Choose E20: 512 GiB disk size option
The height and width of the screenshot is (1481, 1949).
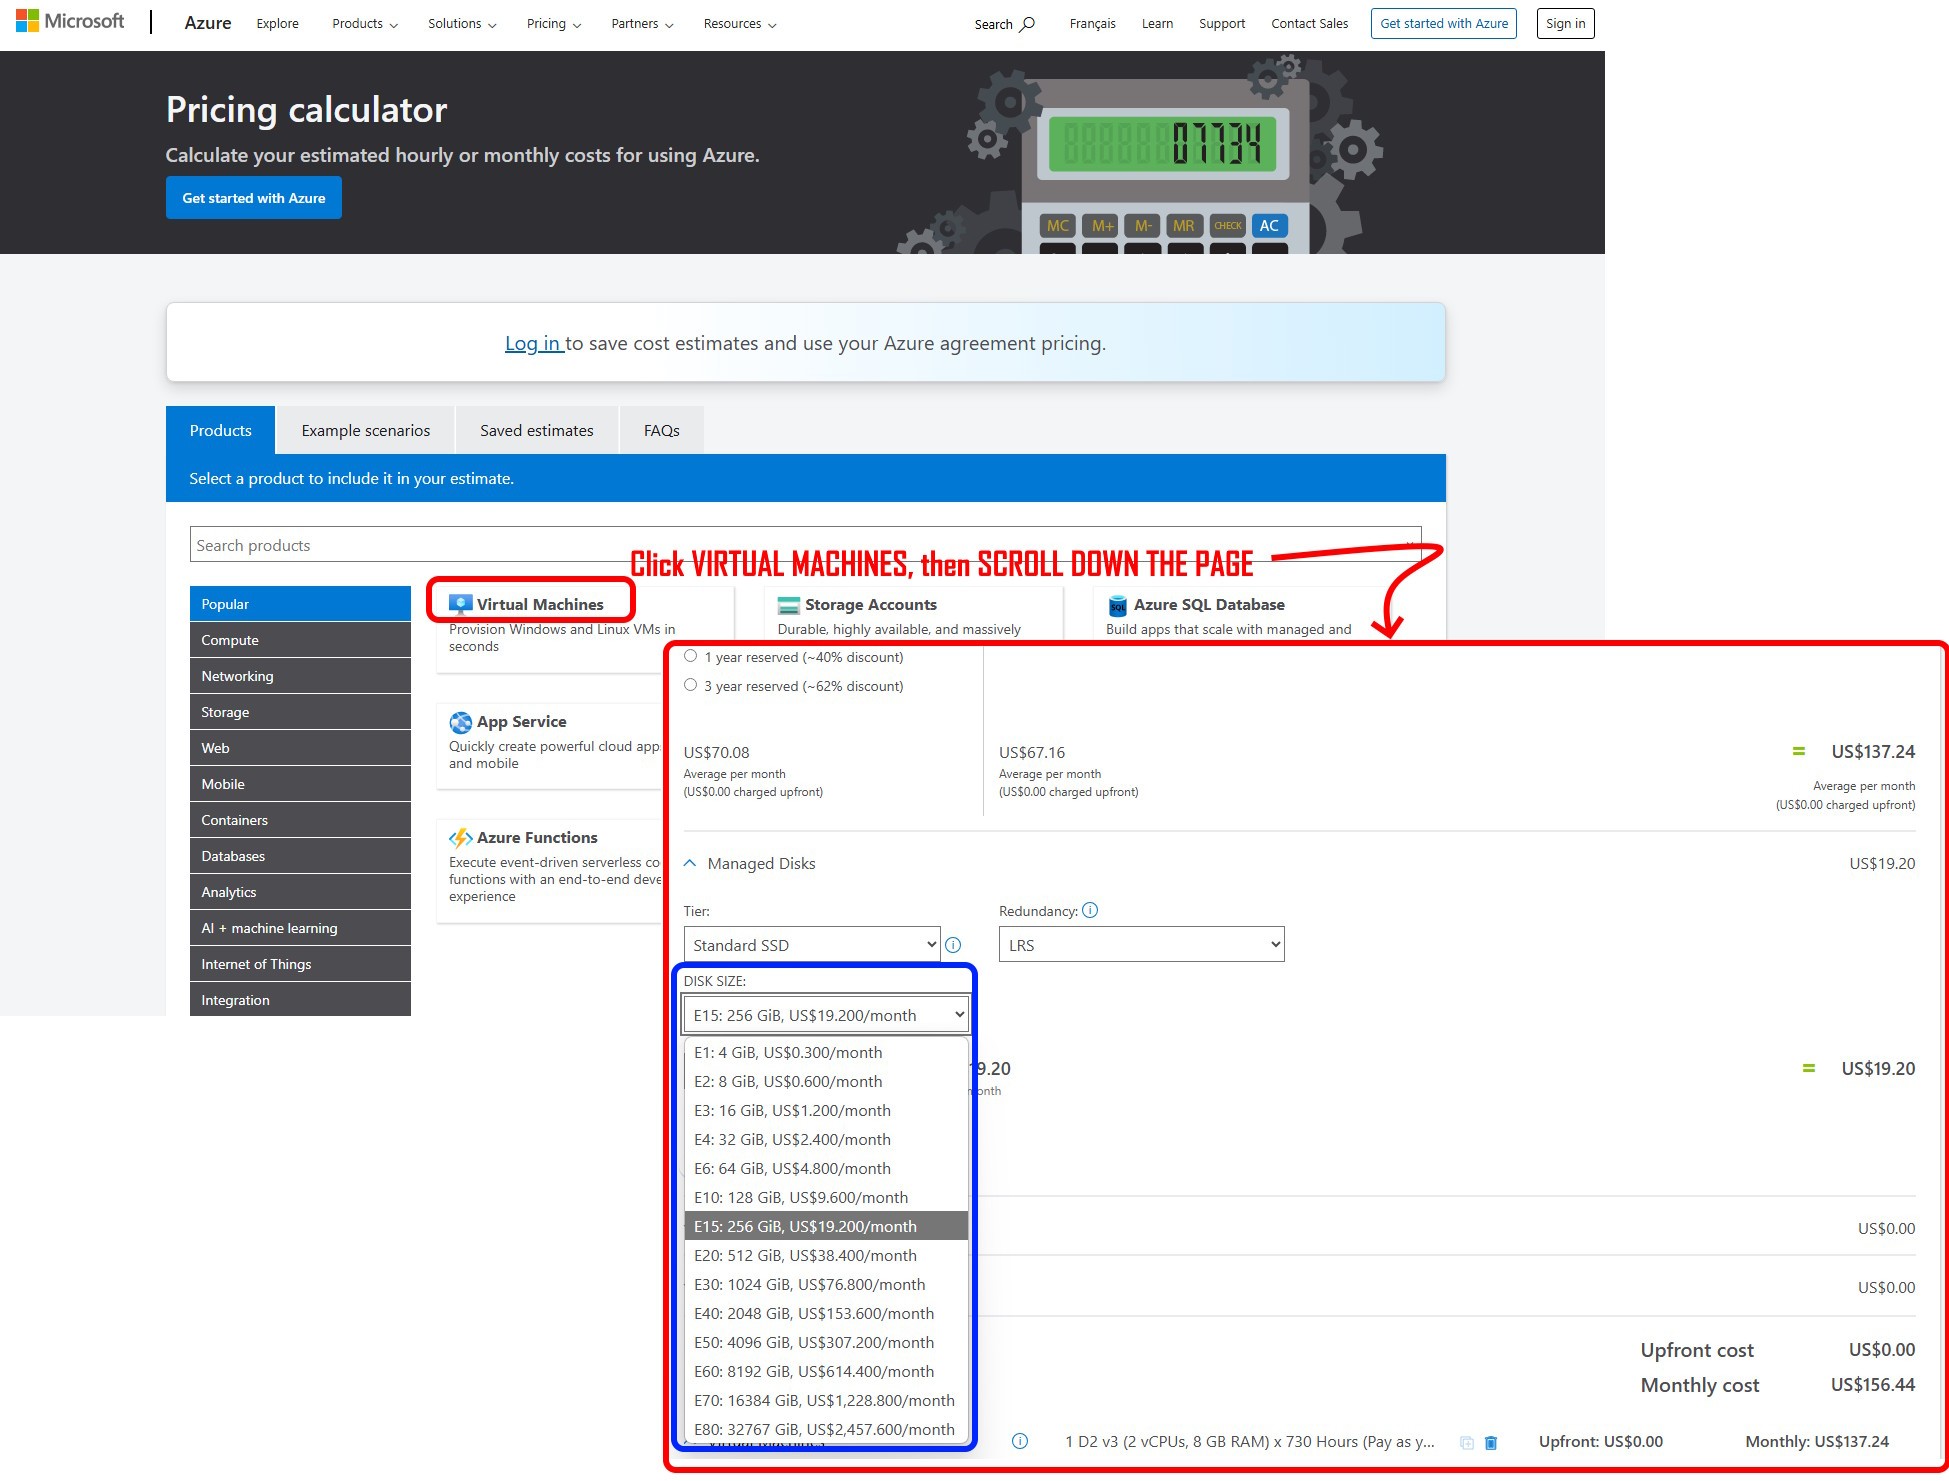click(x=805, y=1255)
